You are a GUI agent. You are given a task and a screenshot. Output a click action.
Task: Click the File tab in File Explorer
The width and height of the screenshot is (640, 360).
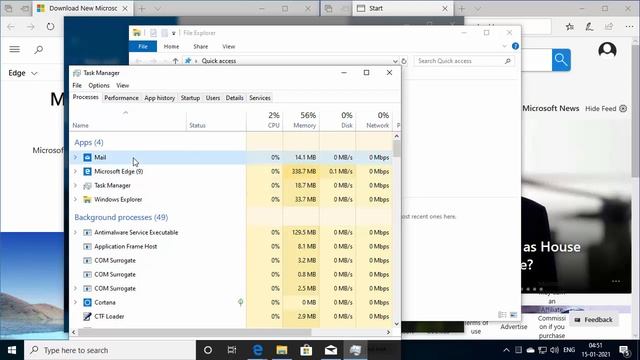tap(143, 47)
